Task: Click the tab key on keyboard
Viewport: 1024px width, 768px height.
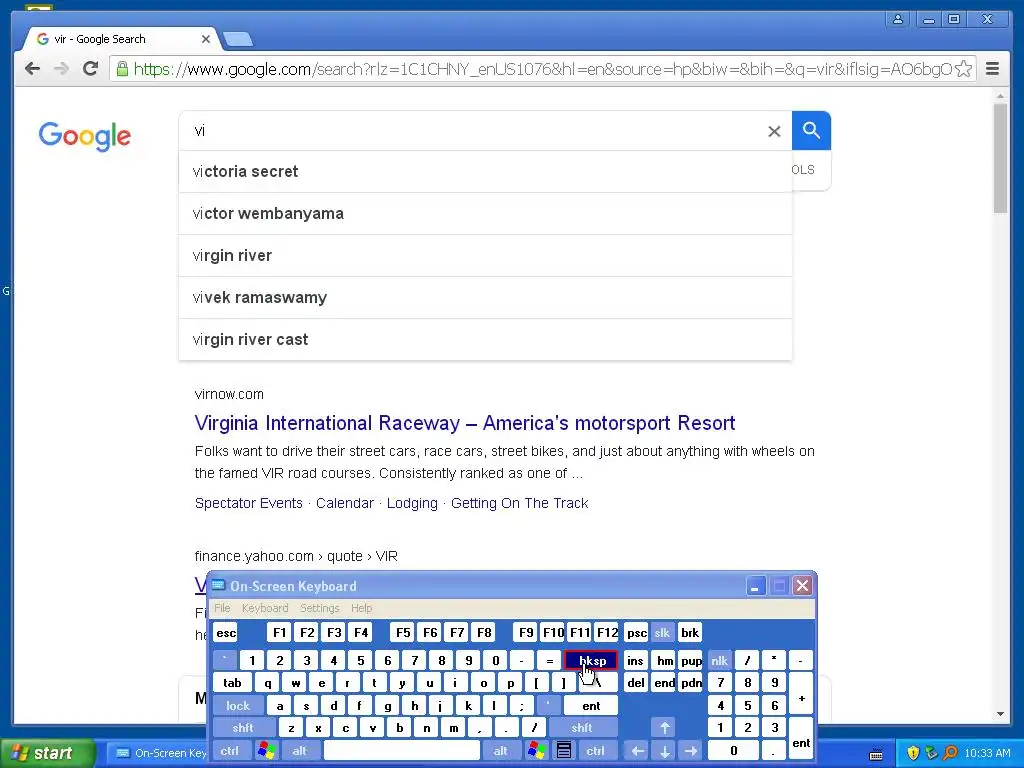Action: tap(232, 682)
